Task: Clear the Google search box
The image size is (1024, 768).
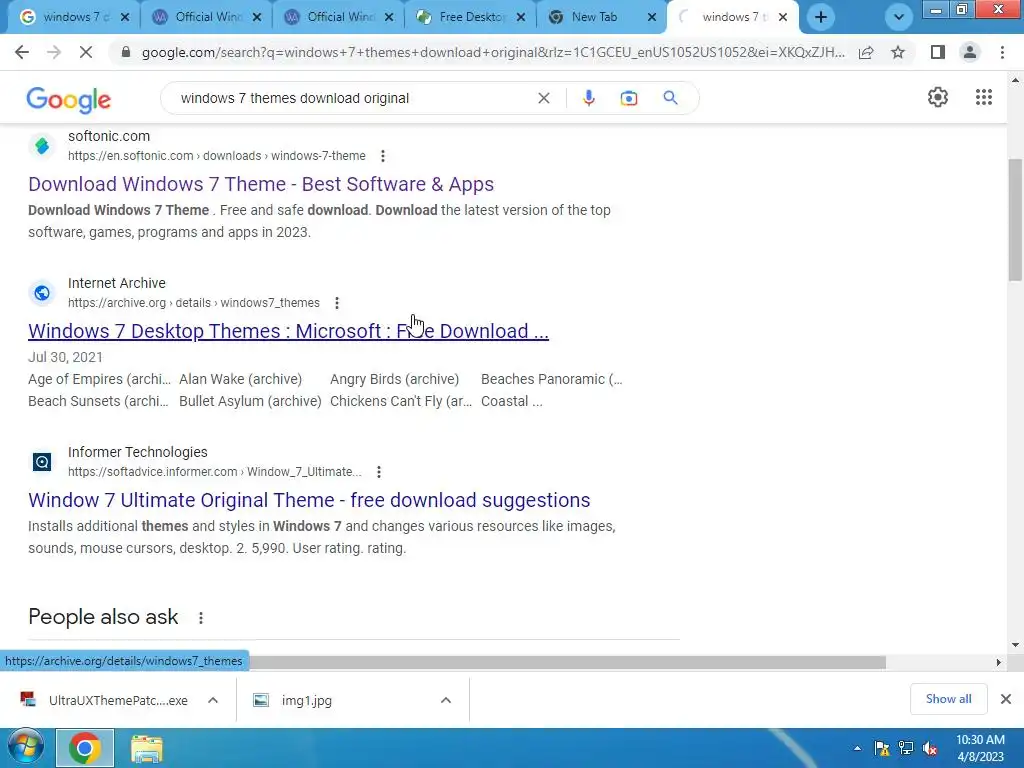Action: click(543, 98)
